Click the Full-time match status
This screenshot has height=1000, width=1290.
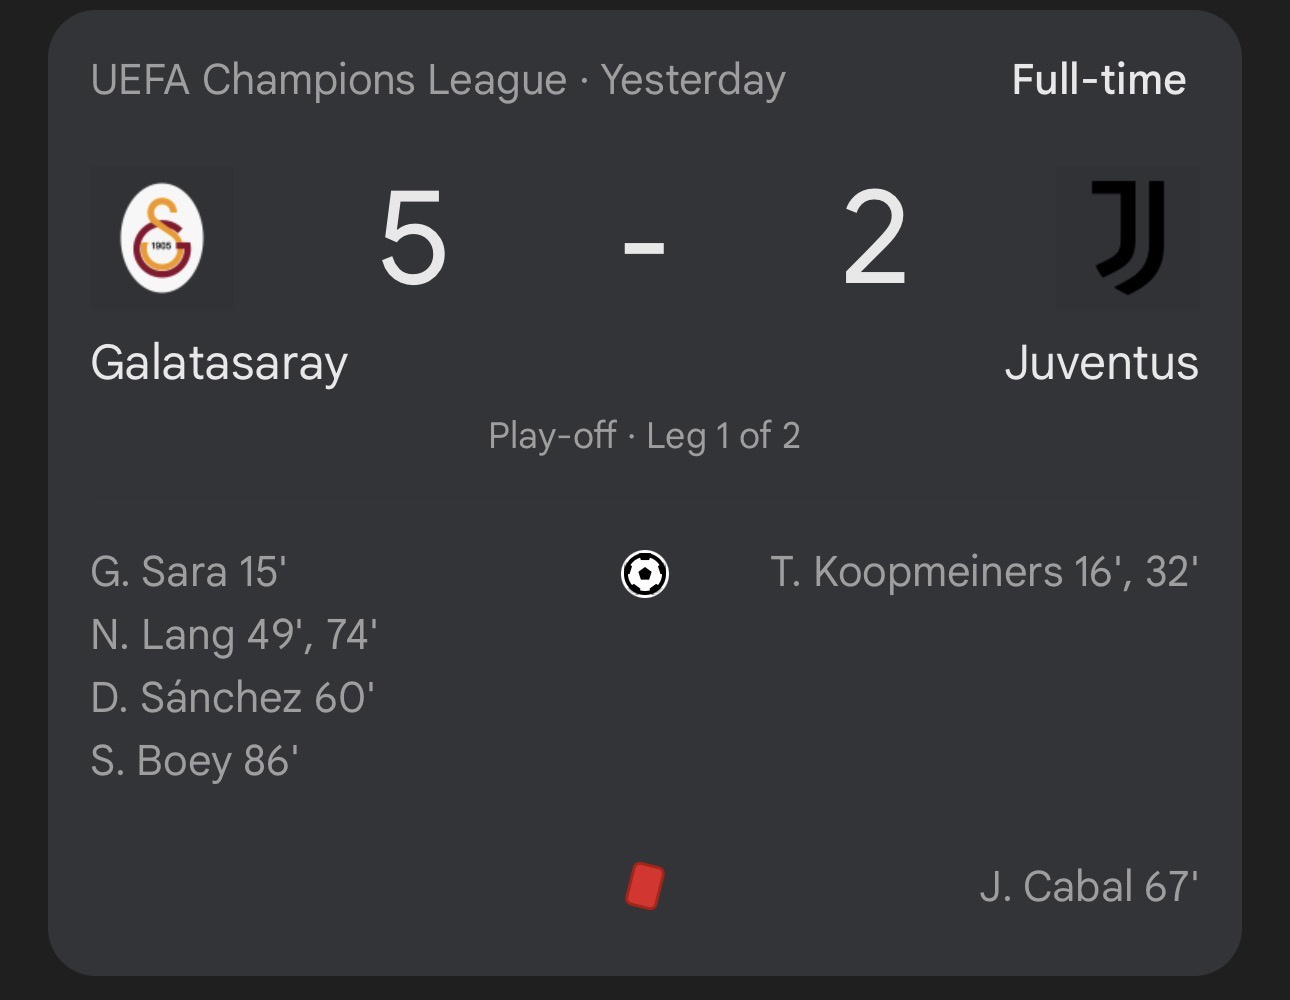[x=1098, y=80]
